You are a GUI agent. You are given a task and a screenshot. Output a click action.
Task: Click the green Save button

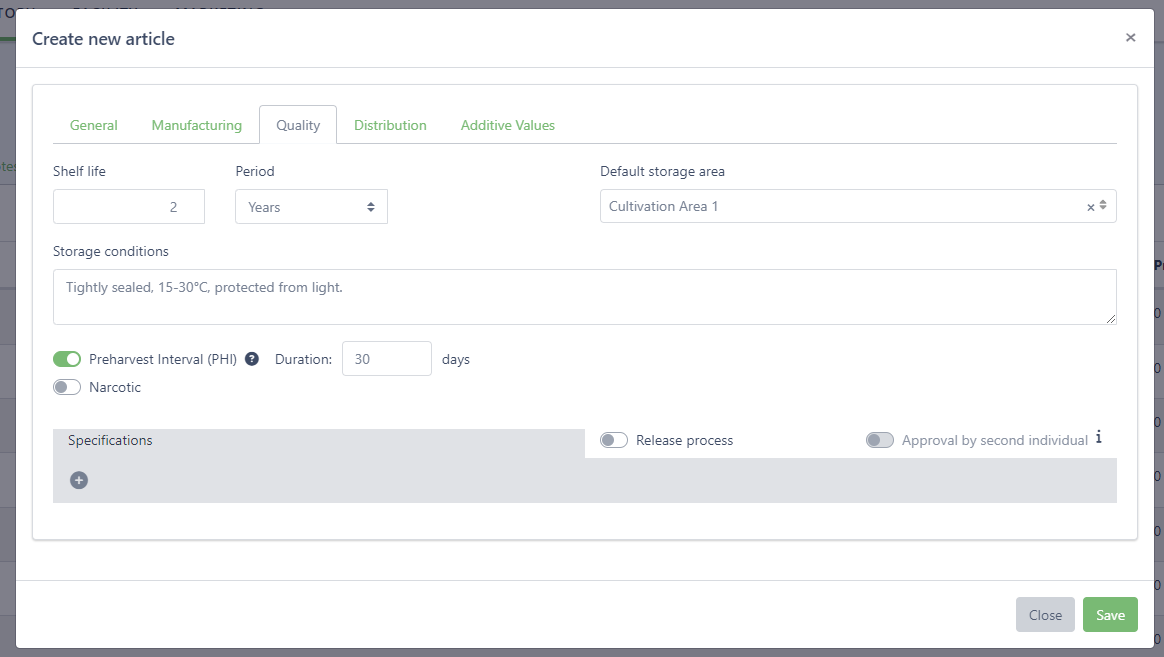[x=1110, y=615]
